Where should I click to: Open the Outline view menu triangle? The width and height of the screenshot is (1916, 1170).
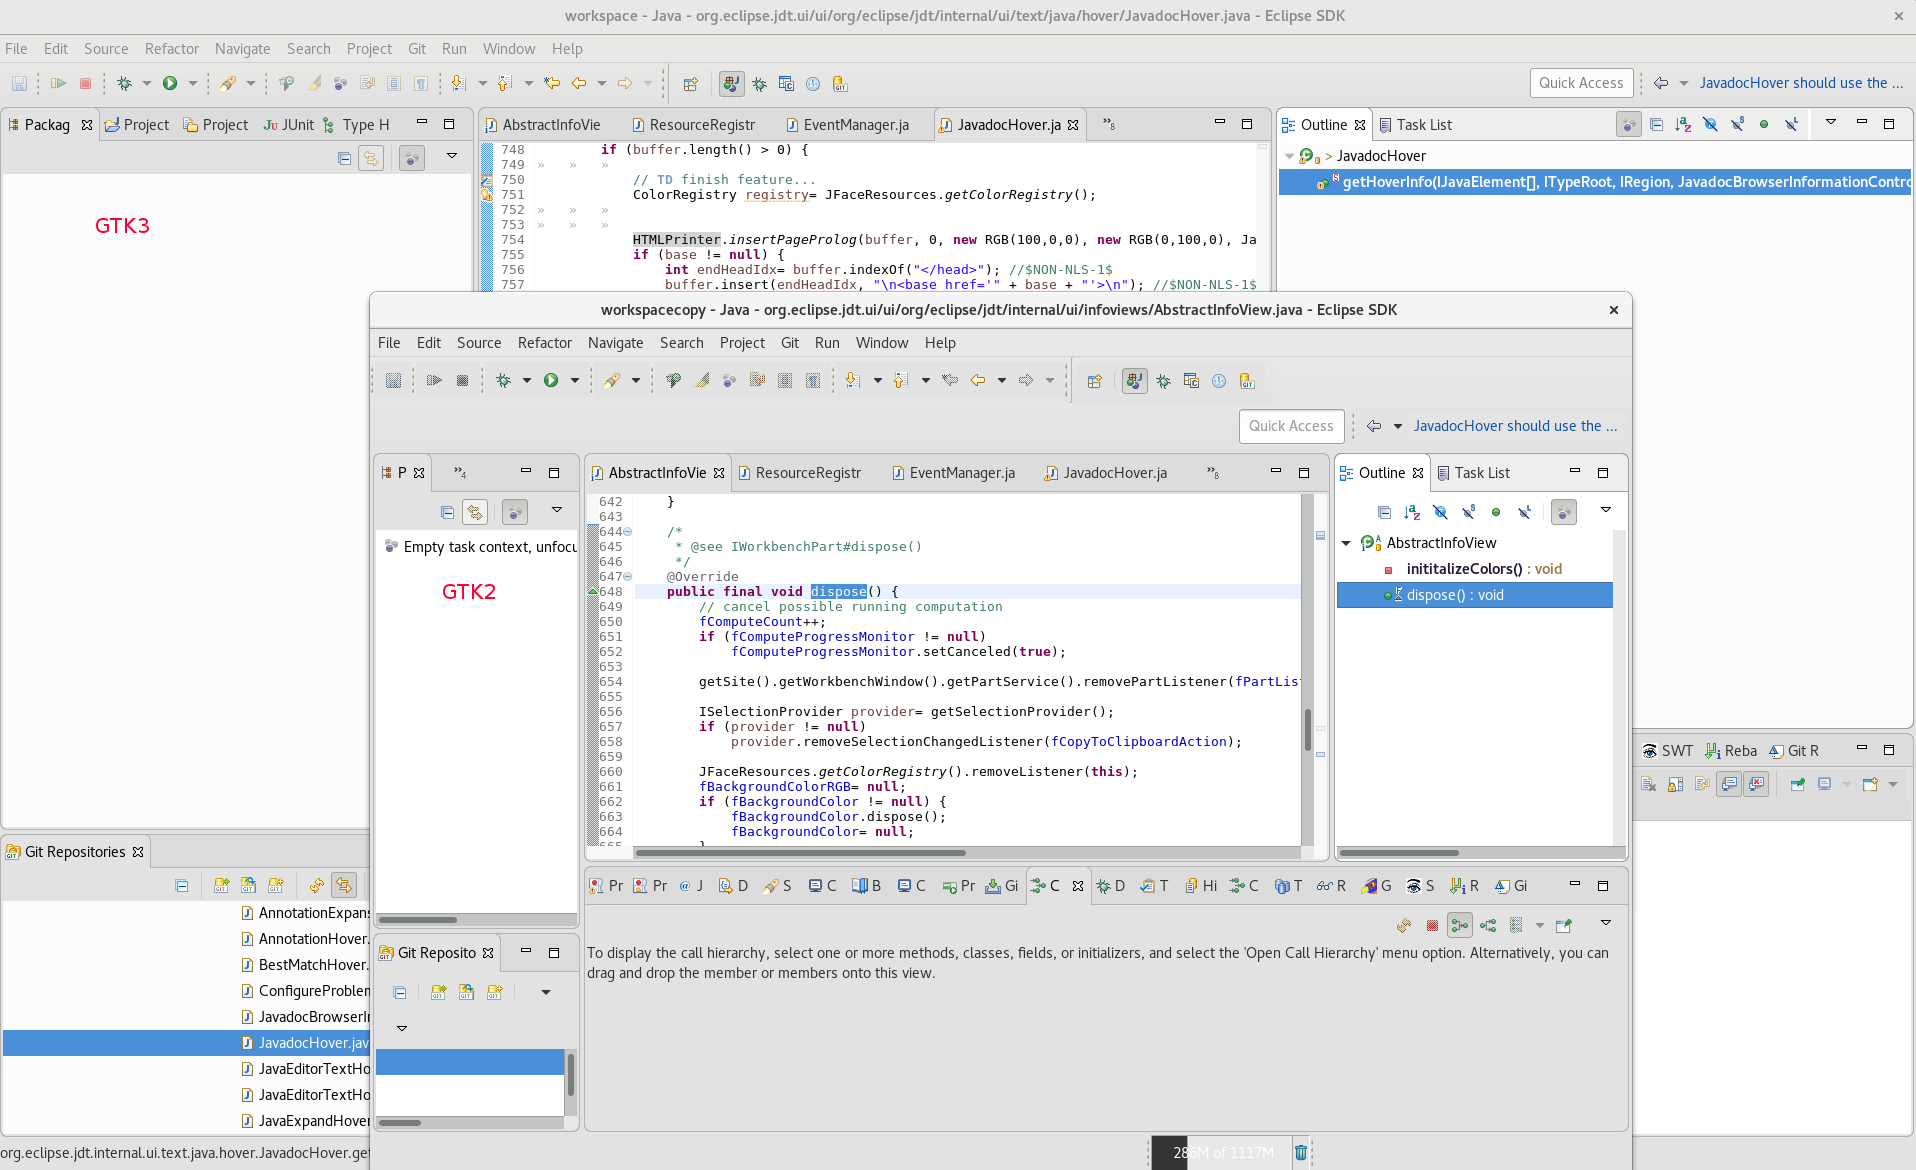pos(1606,510)
